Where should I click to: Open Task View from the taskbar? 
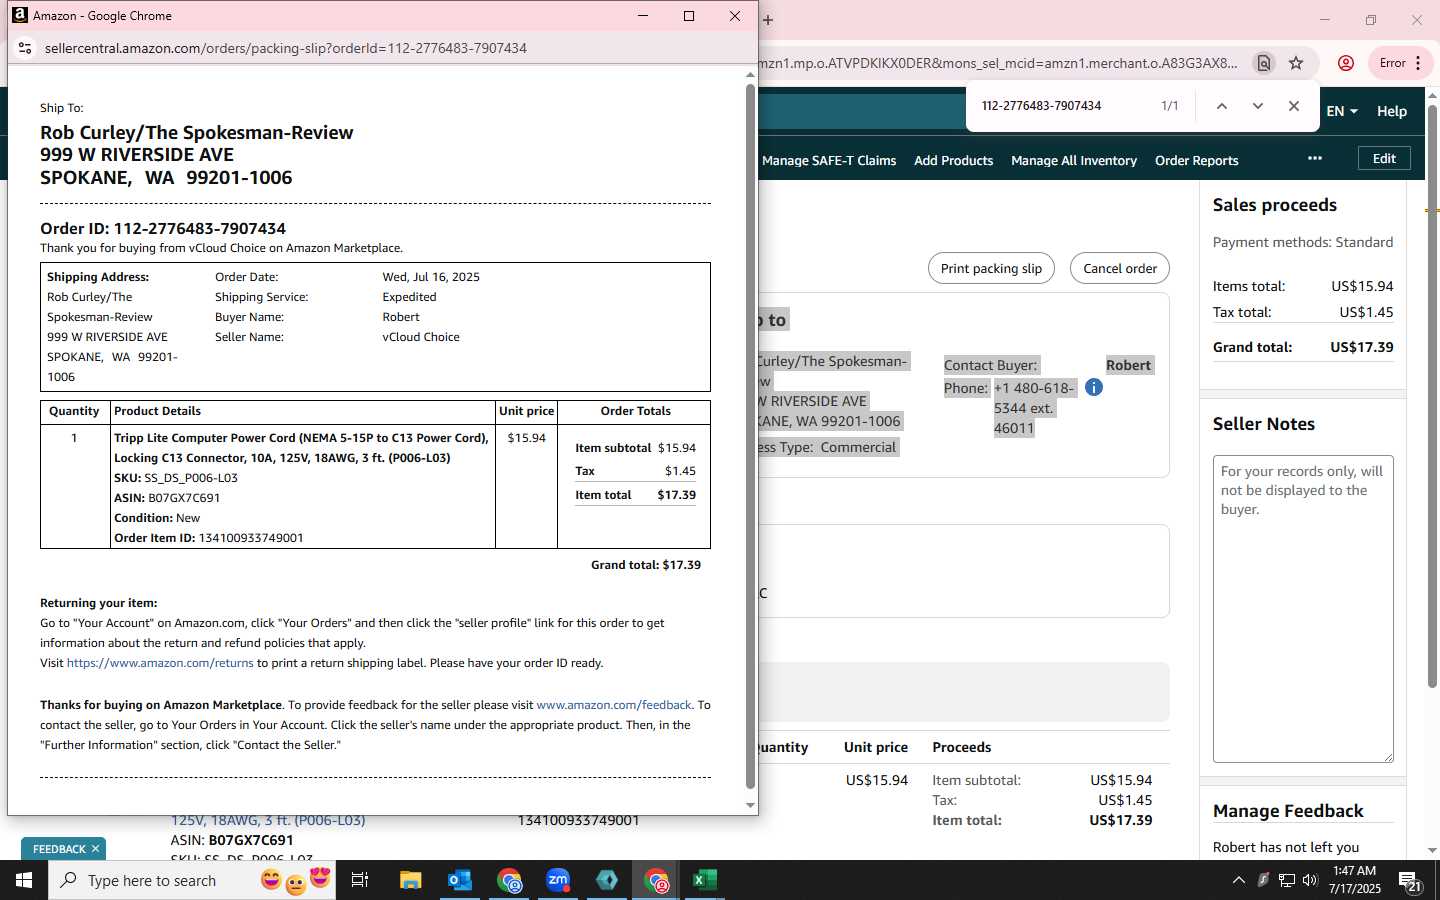tap(360, 880)
